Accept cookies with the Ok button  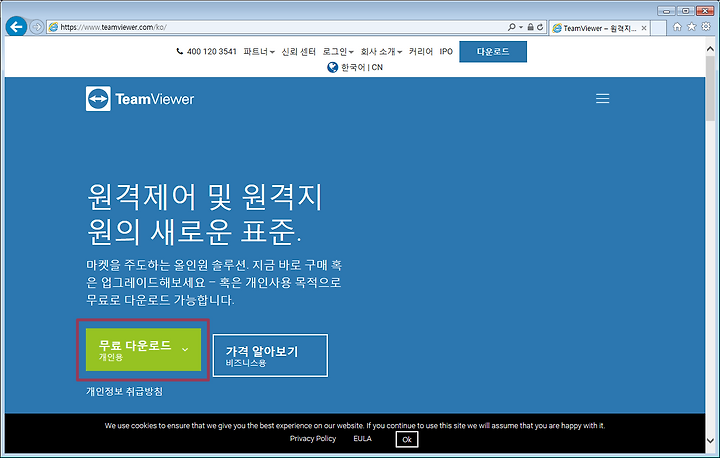tap(407, 440)
